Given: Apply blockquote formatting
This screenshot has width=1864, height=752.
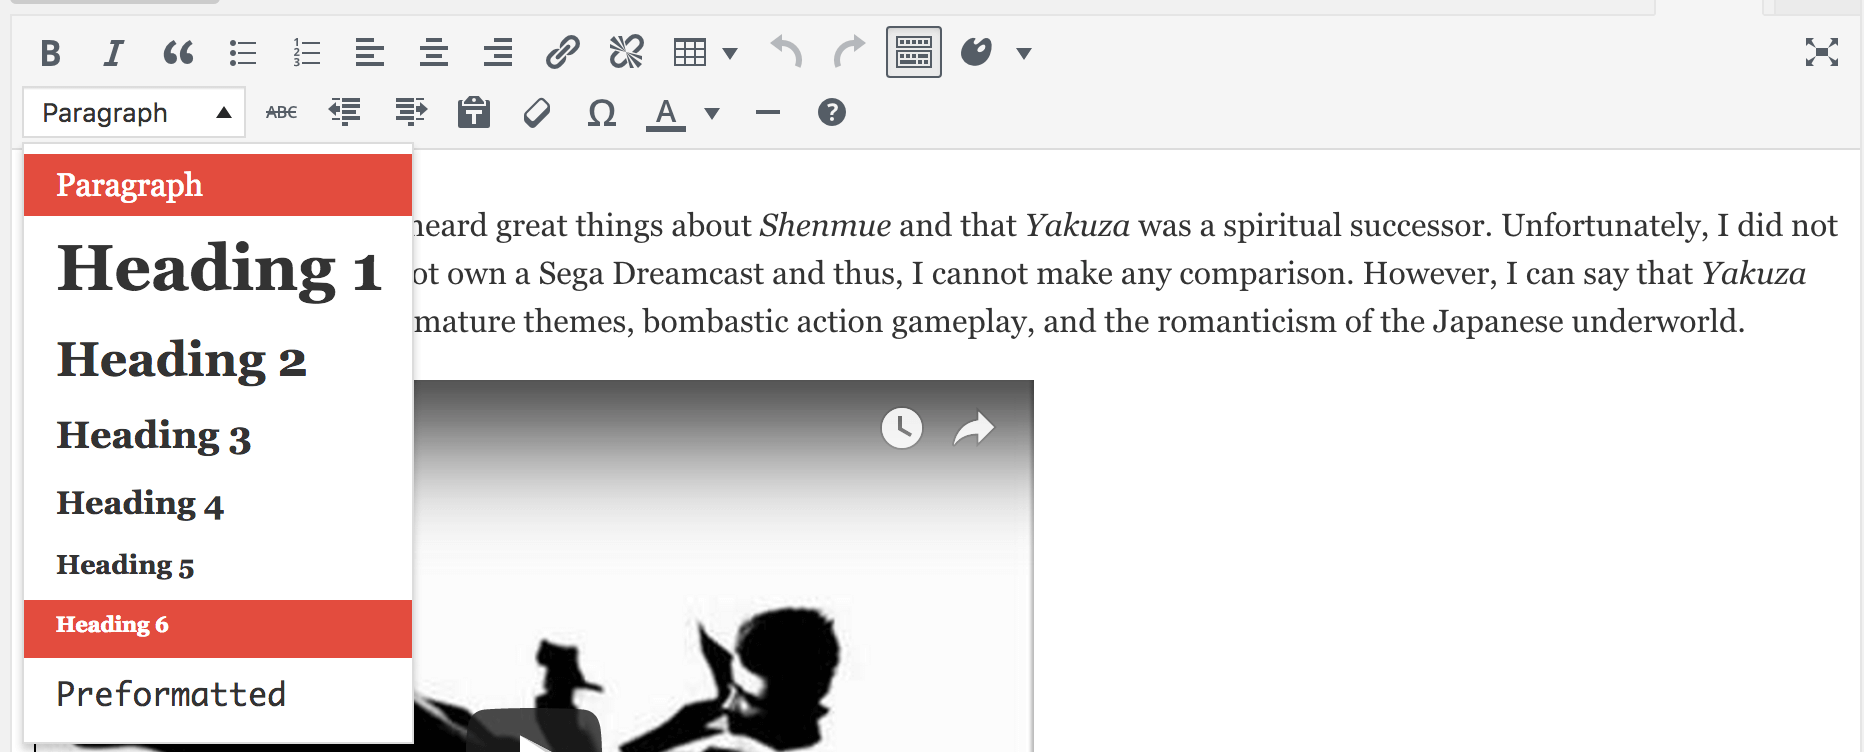Looking at the screenshot, I should tap(178, 52).
